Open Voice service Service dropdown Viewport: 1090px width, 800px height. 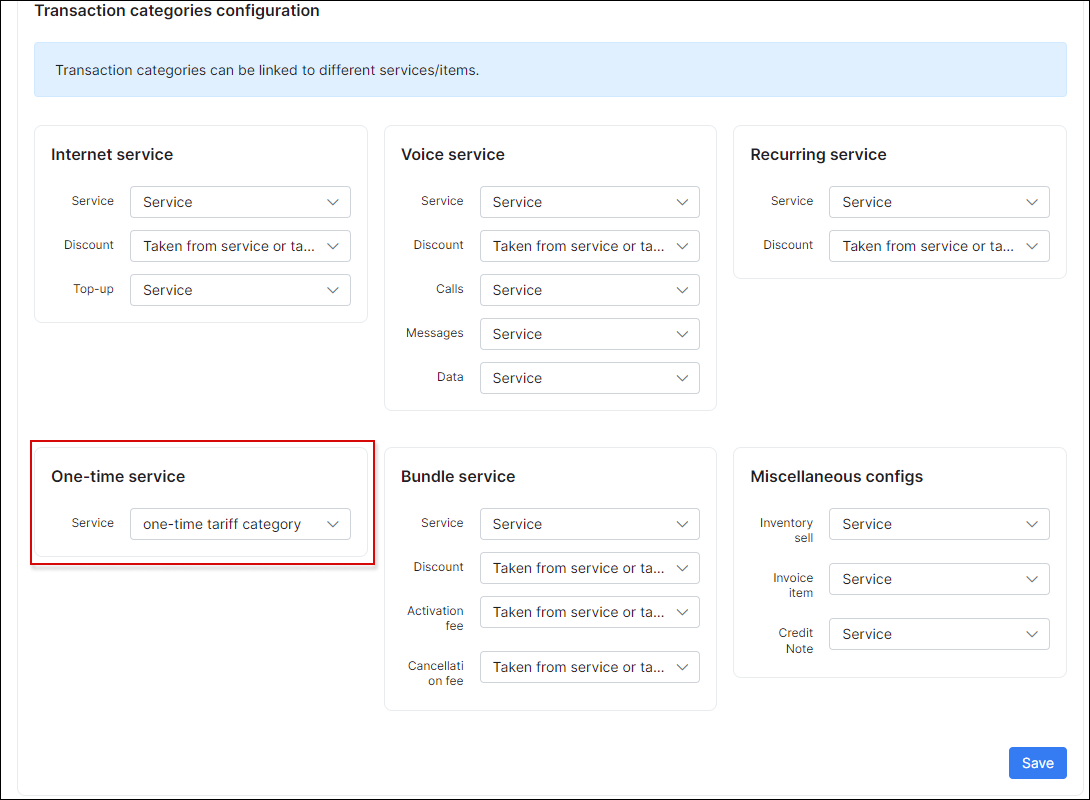(589, 202)
